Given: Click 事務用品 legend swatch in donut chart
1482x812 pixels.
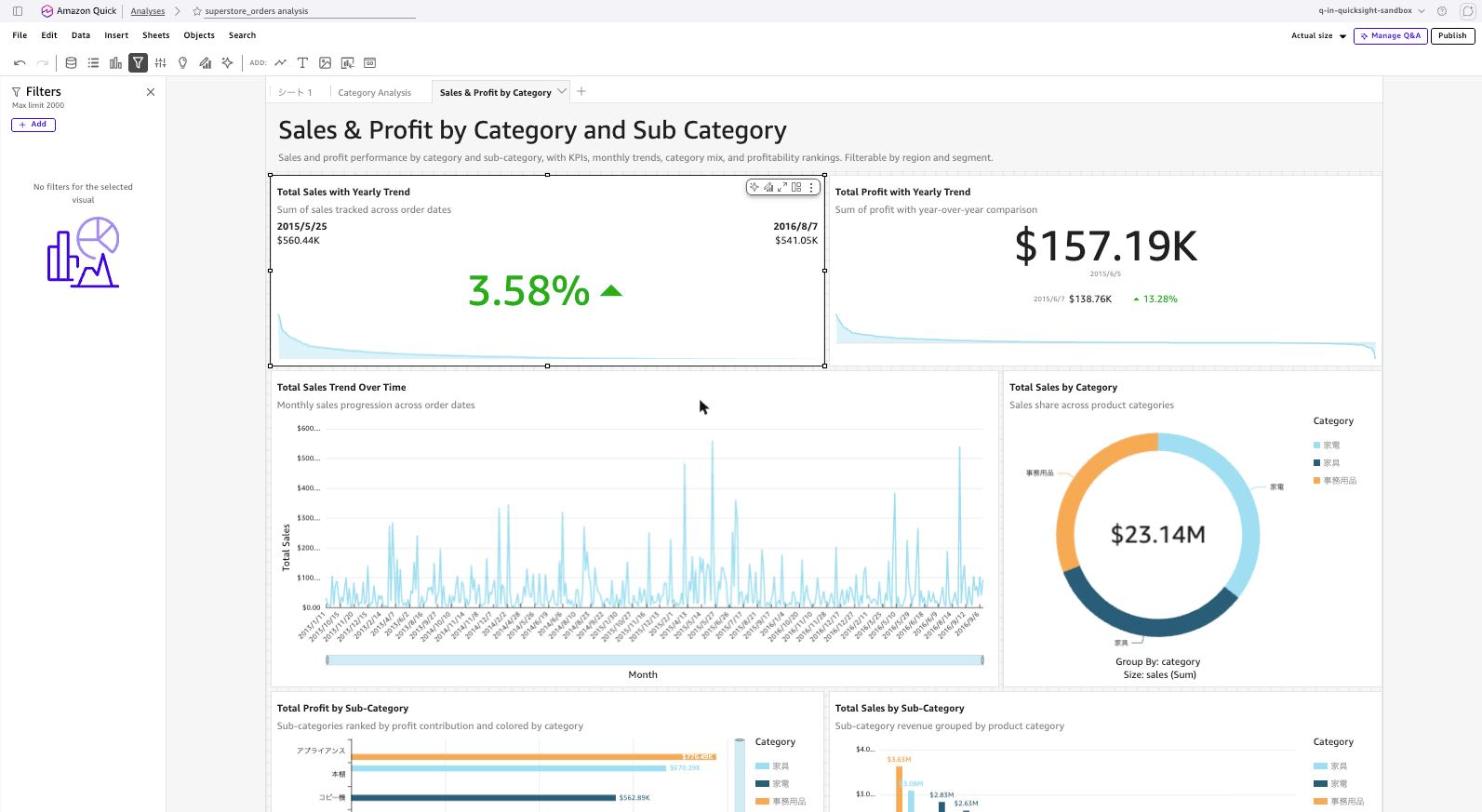Looking at the screenshot, I should click(1317, 481).
